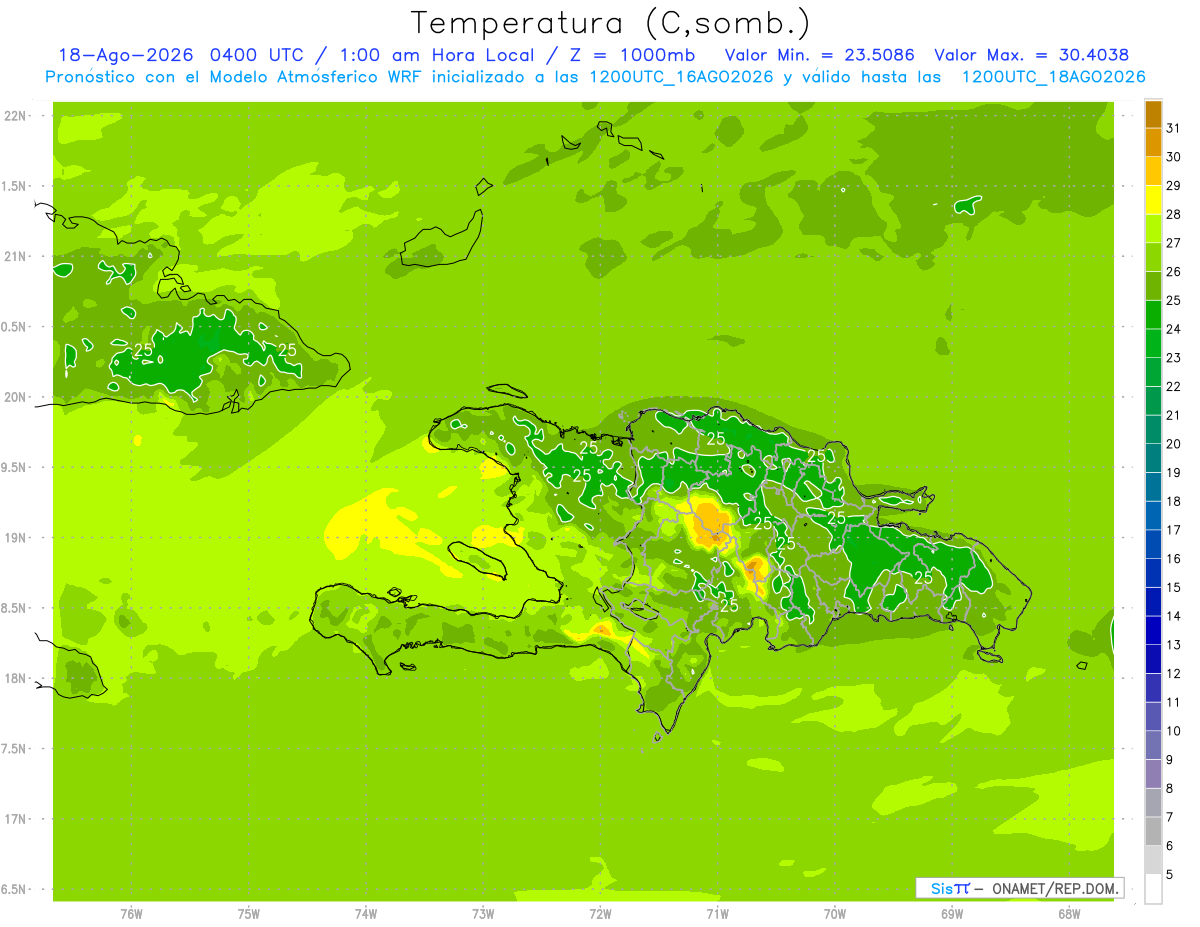Click the '75W' longitude axis label
This screenshot has height=927, width=1200.
pos(248,913)
